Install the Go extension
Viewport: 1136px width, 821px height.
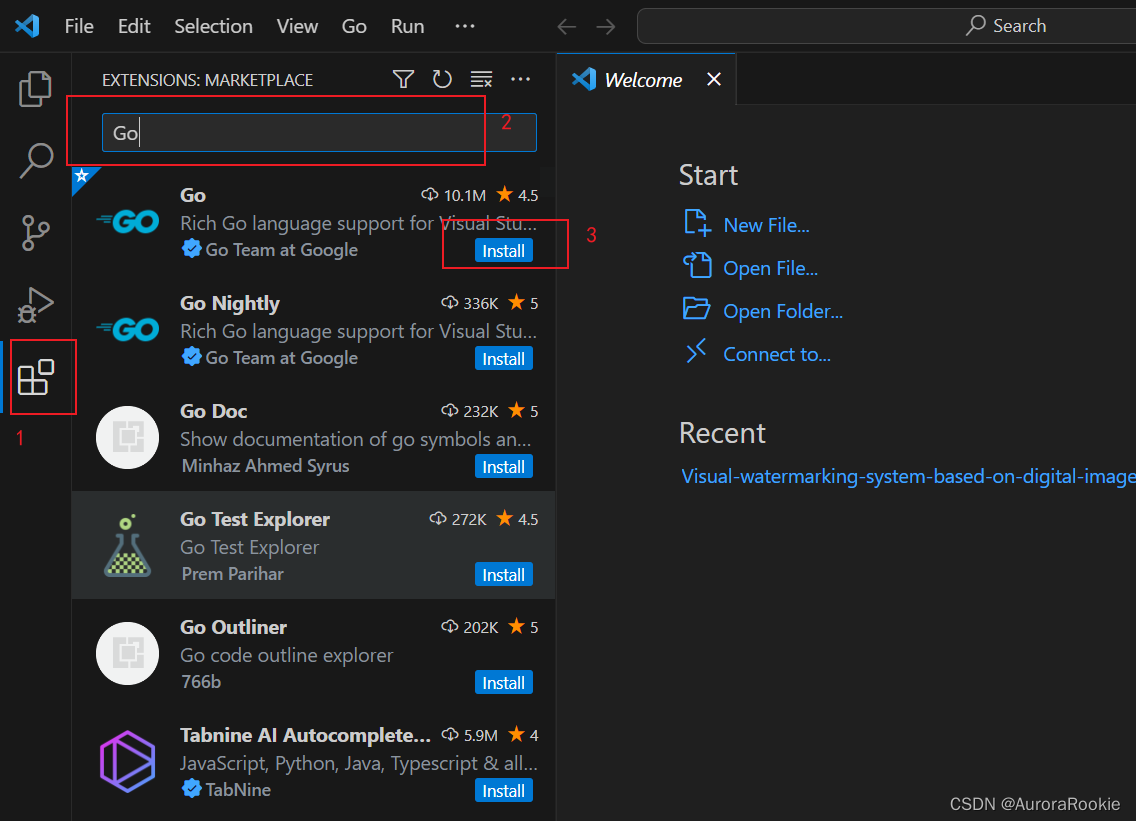504,251
